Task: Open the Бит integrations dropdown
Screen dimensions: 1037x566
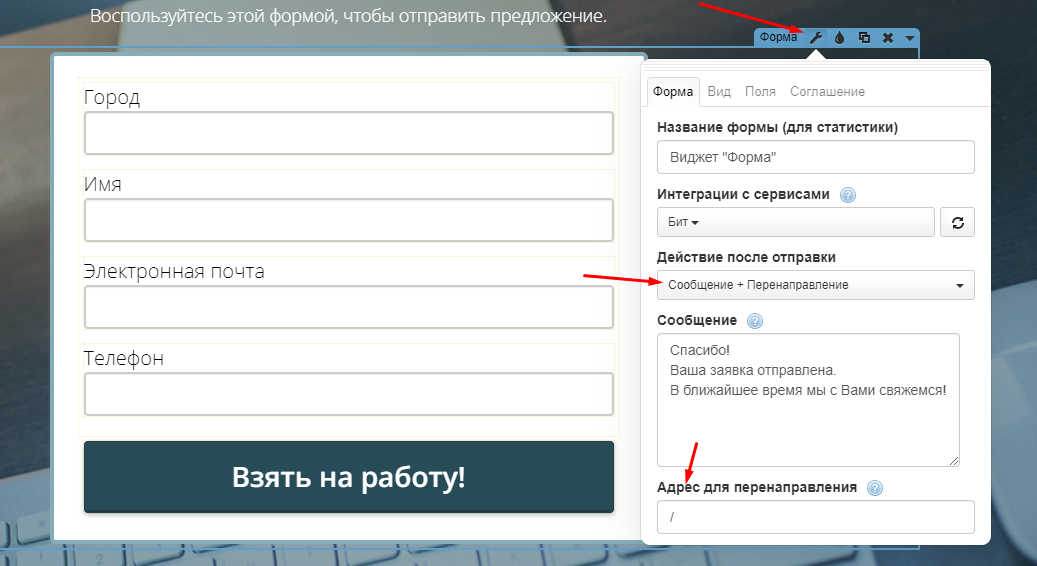Action: click(795, 222)
